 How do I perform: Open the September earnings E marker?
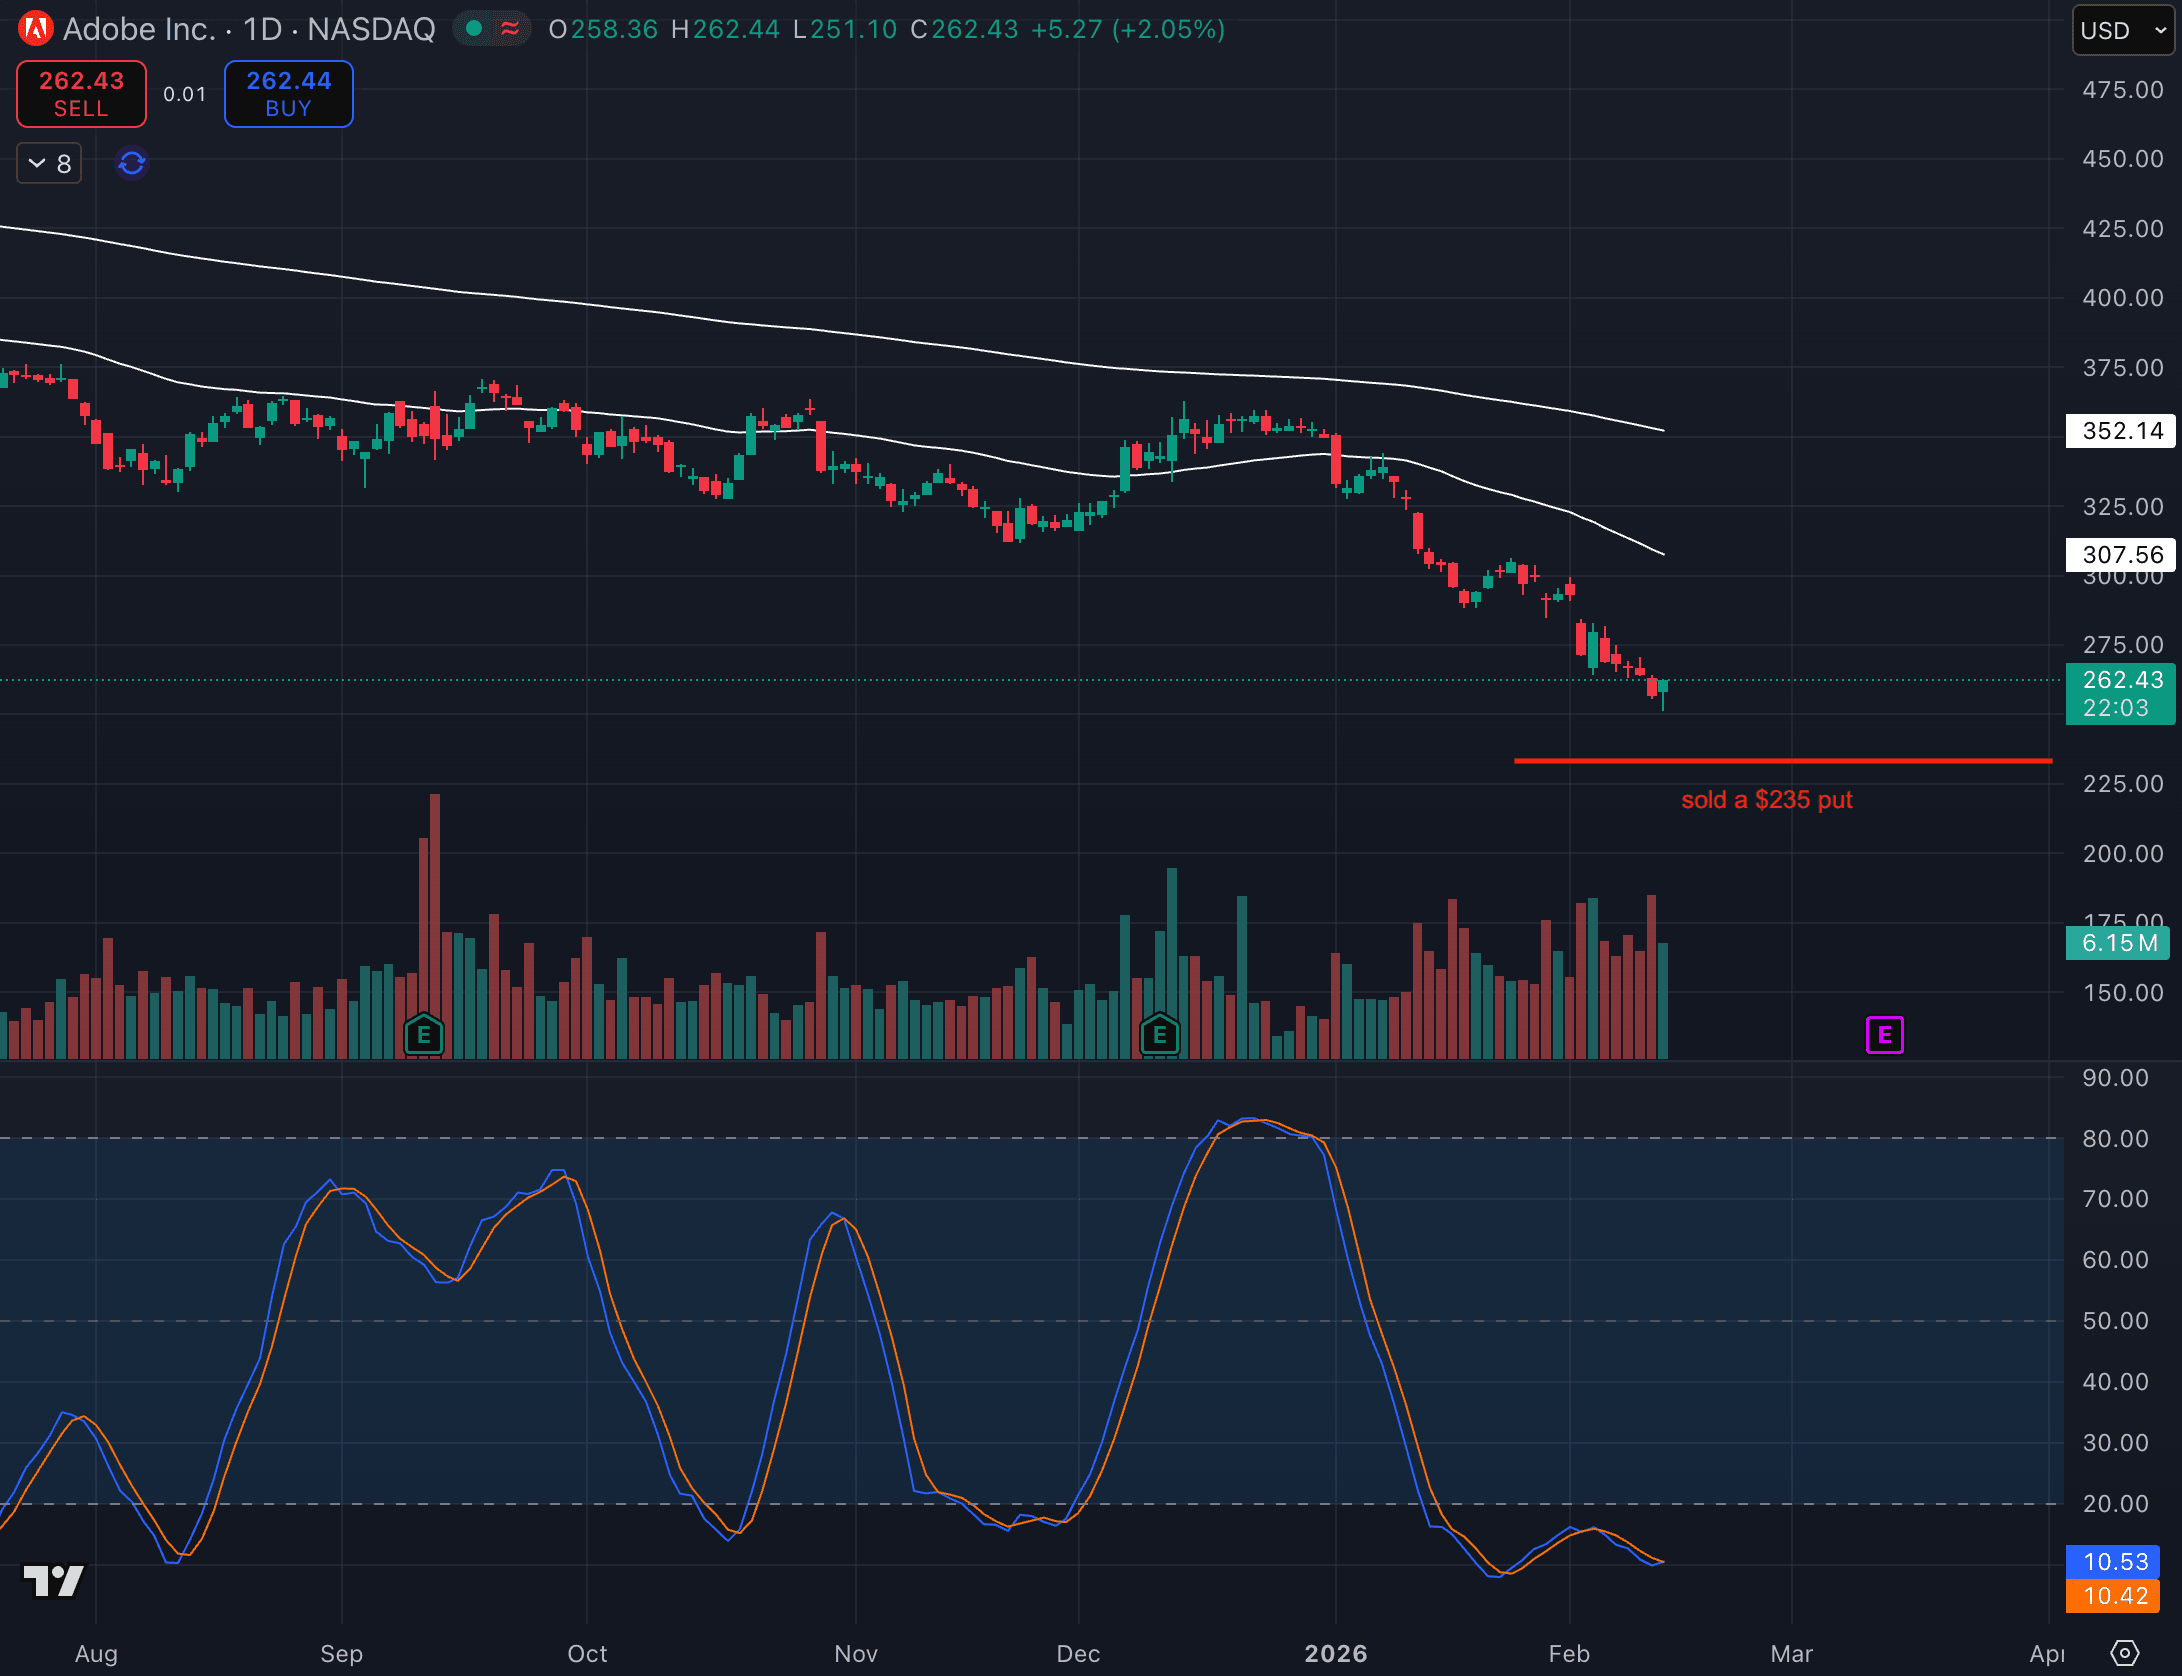(424, 1035)
